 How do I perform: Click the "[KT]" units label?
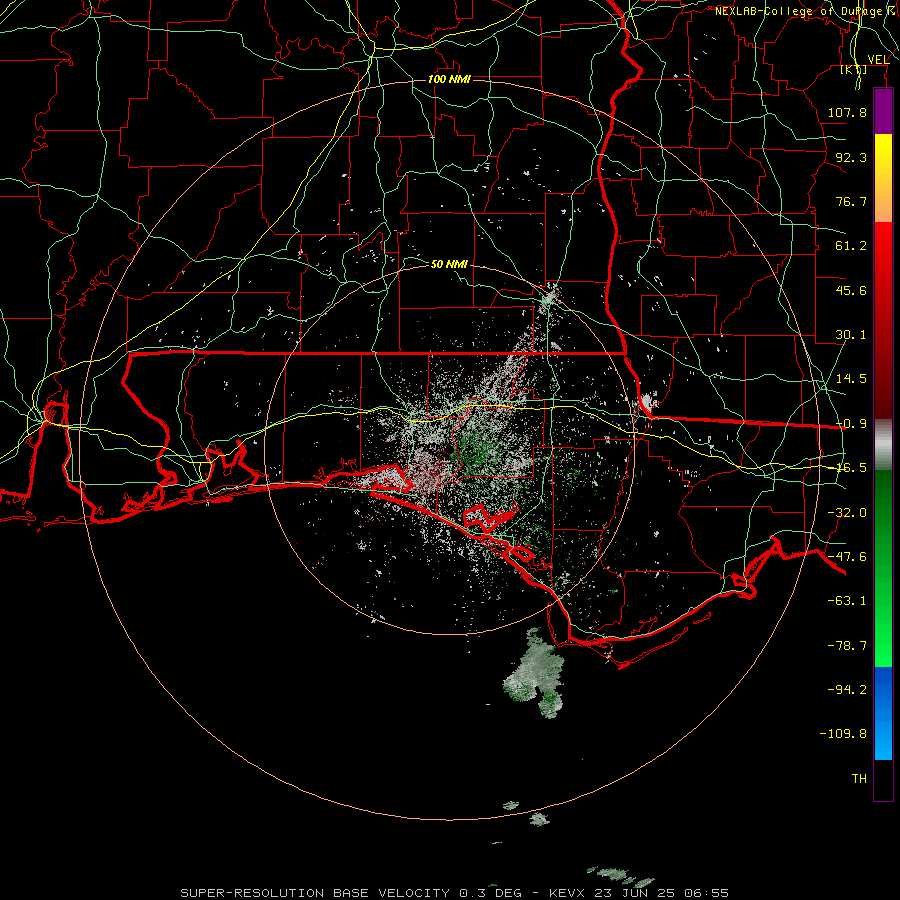(853, 70)
